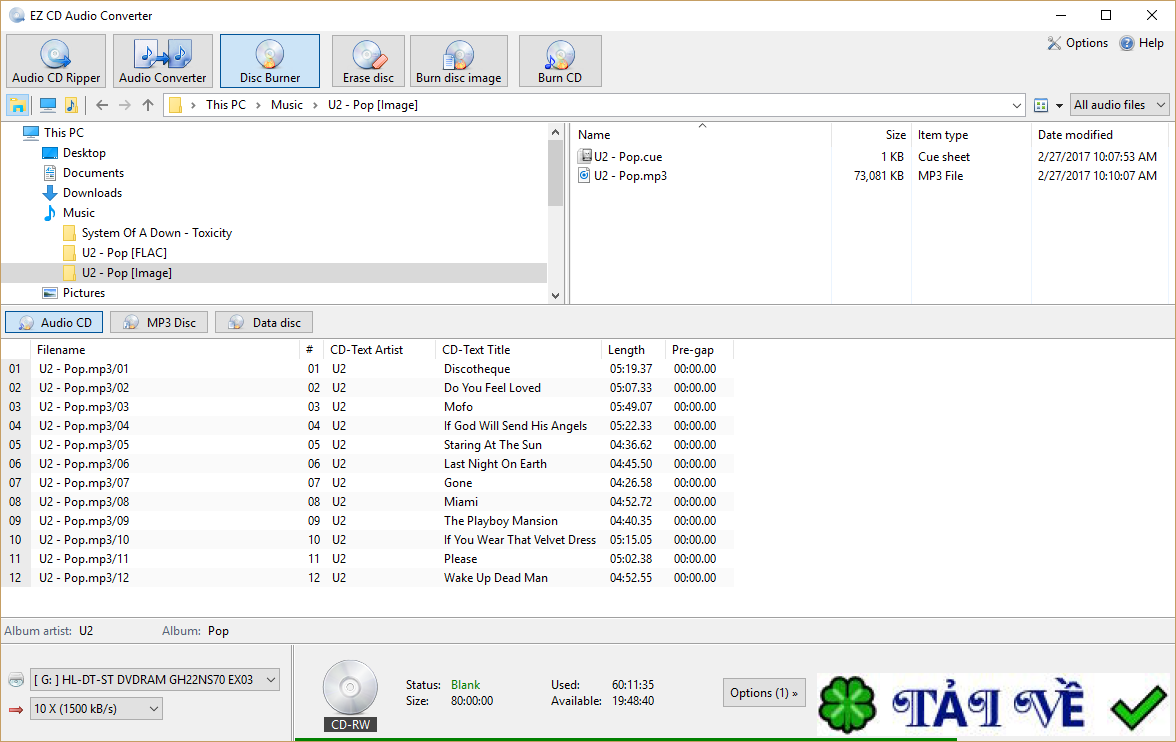Click the eject icon beside the drive selector
The width and height of the screenshot is (1176, 742).
pos(15,679)
